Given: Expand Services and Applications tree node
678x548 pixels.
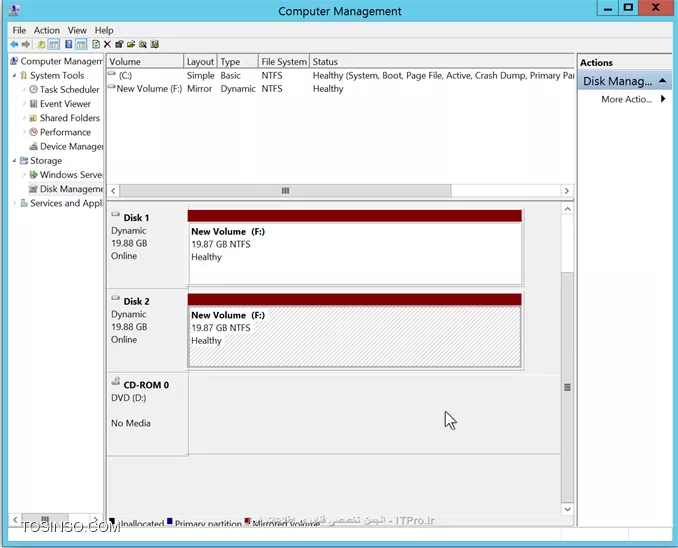Looking at the screenshot, I should tap(14, 203).
